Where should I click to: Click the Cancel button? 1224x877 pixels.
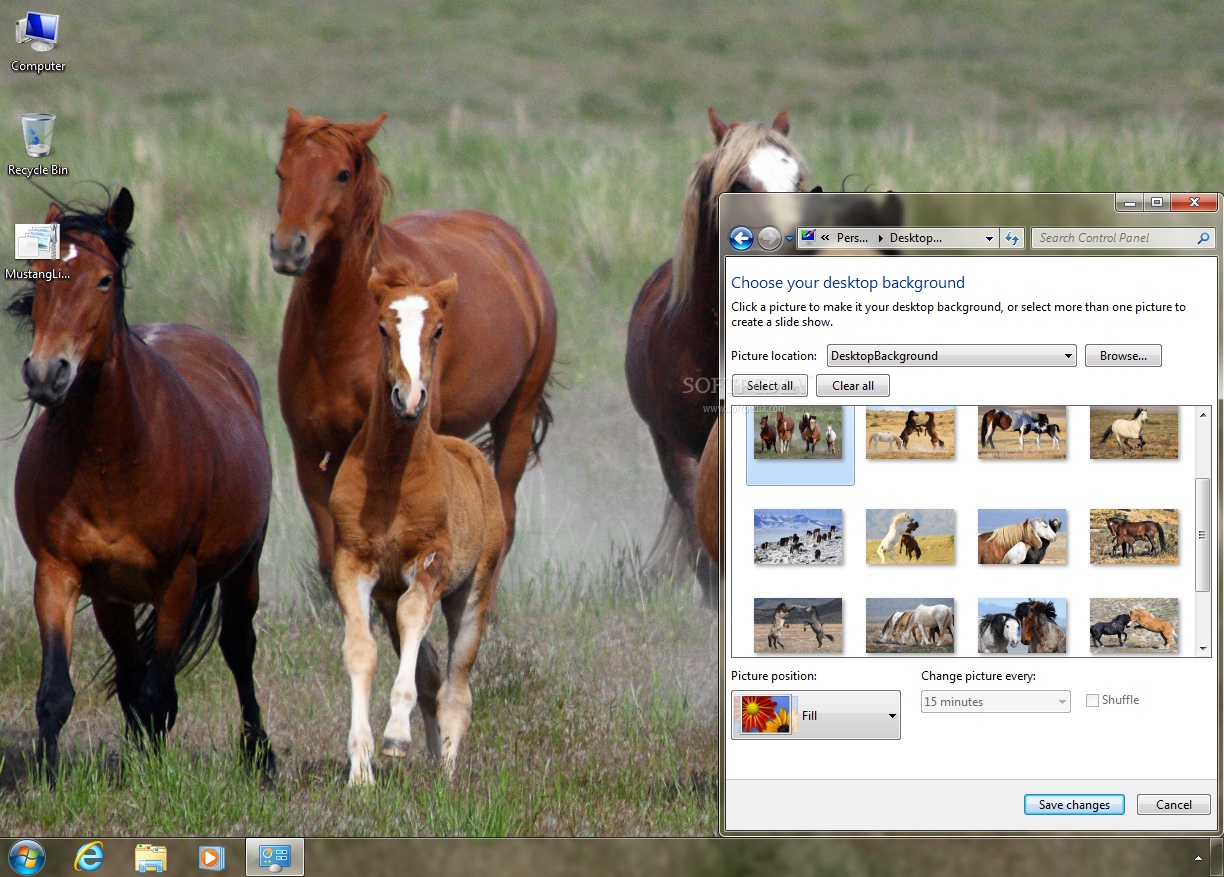click(1173, 805)
